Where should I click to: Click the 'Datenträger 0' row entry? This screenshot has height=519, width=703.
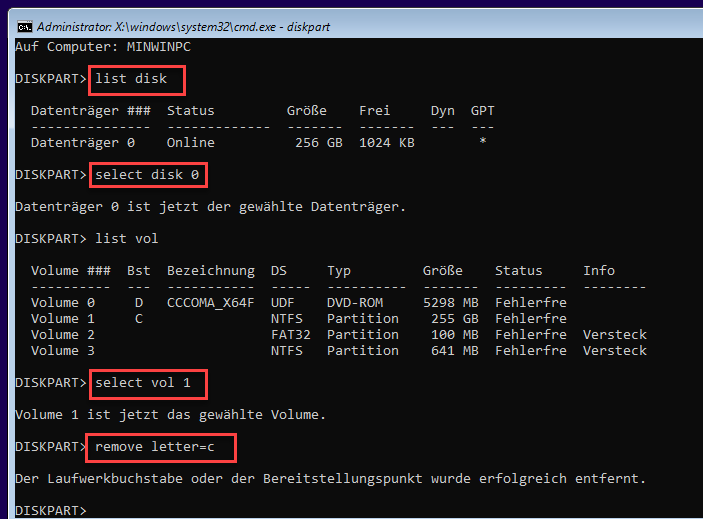coord(83,143)
